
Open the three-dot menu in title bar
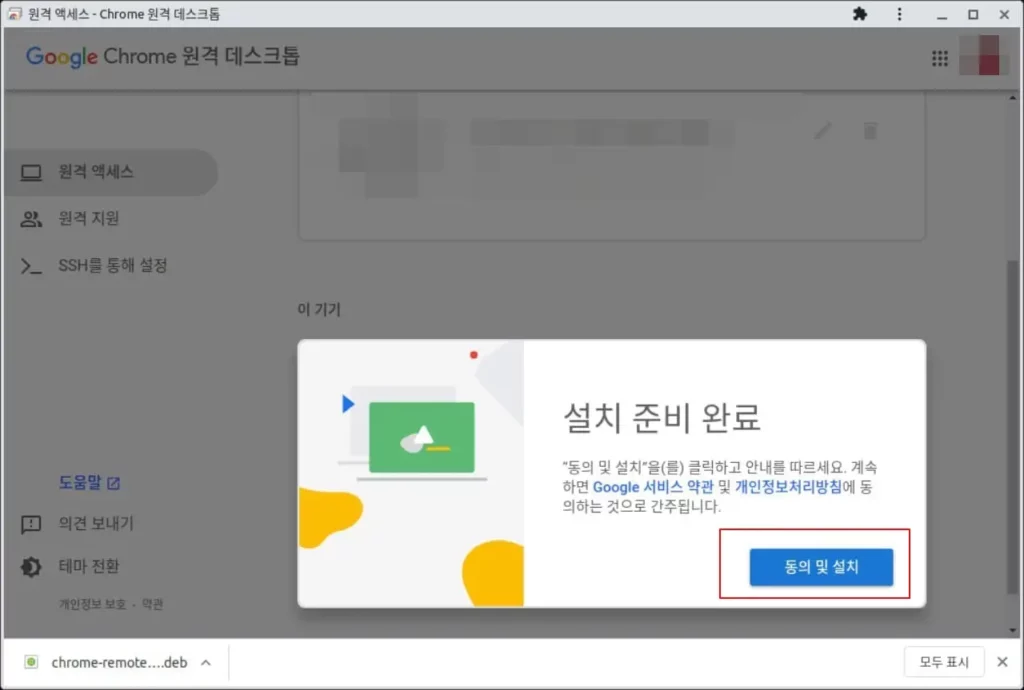tap(899, 14)
